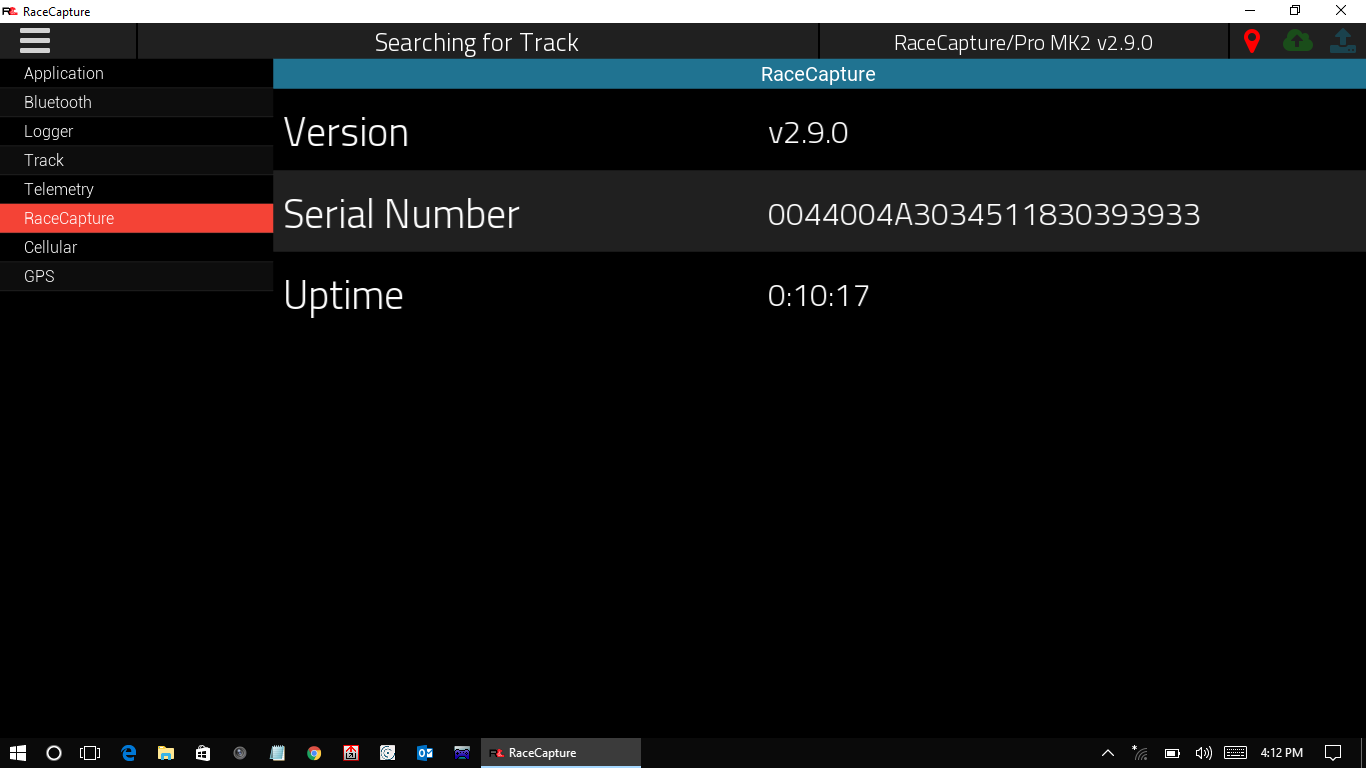Open Task View in the taskbar
The height and width of the screenshot is (768, 1366).
tap(90, 753)
